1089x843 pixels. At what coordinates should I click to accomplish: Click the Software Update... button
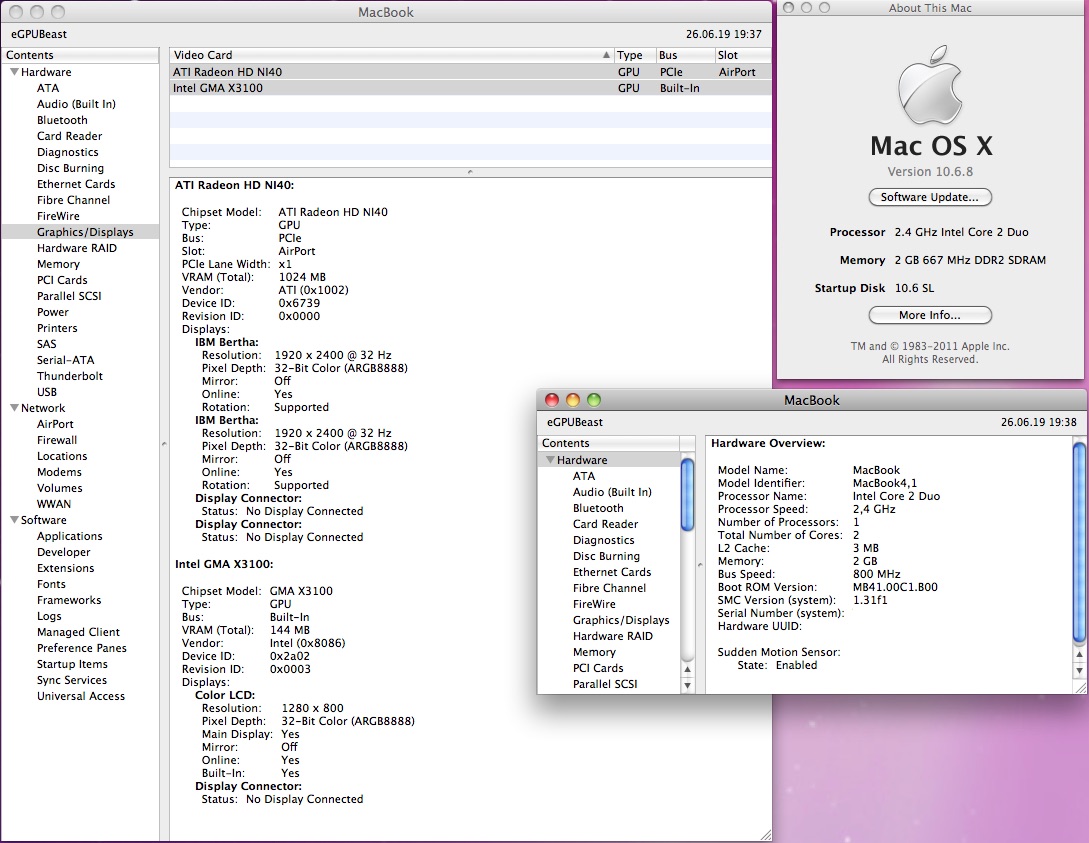930,197
